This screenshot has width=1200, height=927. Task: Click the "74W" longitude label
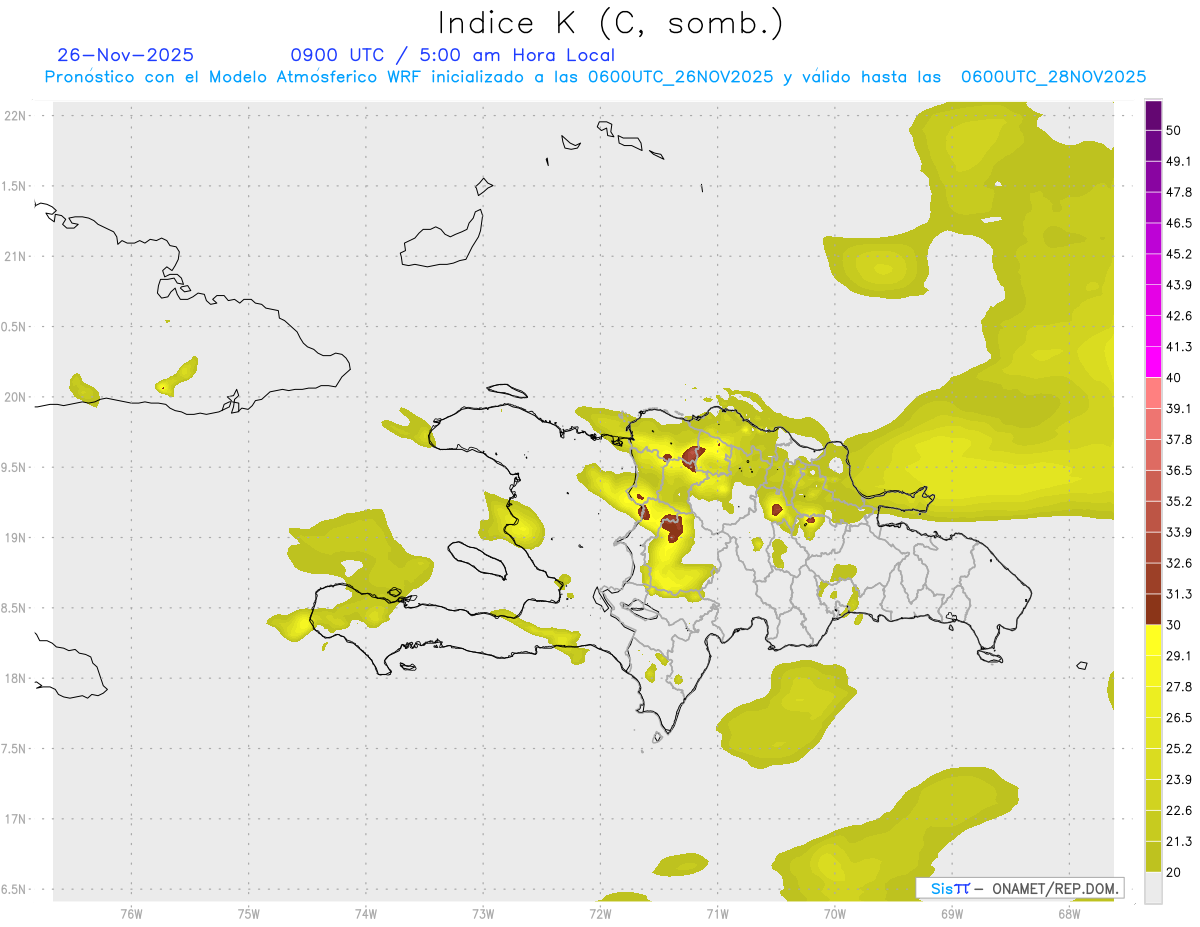(365, 913)
